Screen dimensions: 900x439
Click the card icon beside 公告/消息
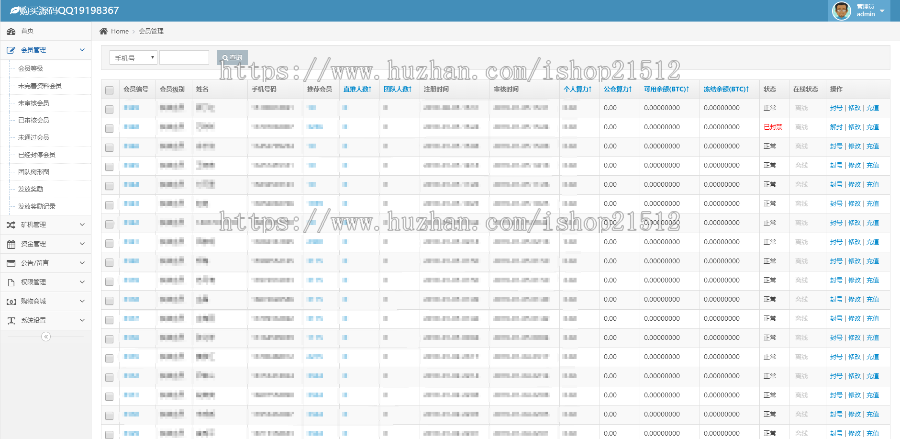pos(11,263)
